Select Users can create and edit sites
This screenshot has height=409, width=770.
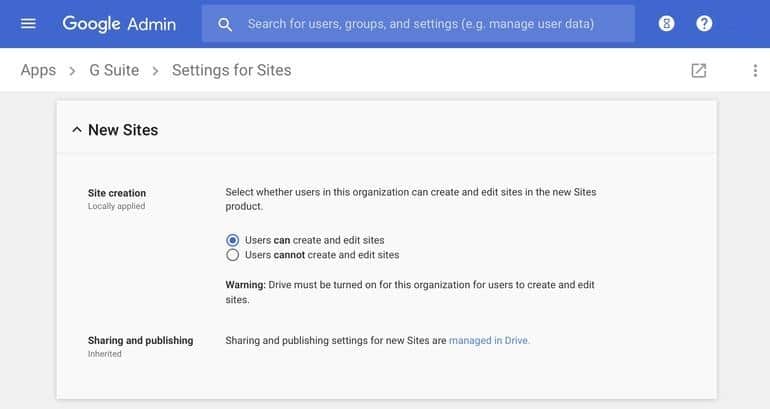[233, 240]
